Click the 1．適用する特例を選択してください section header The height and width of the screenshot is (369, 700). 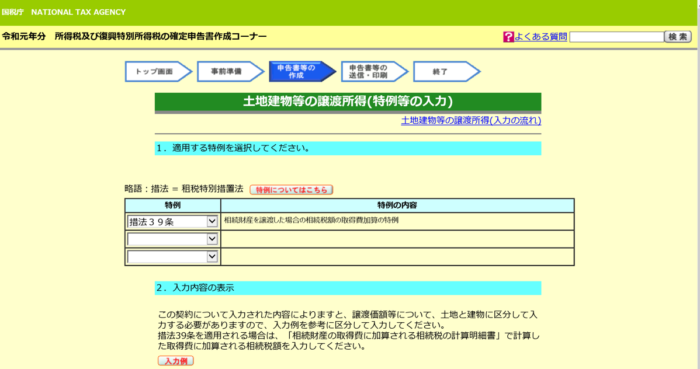[348, 148]
